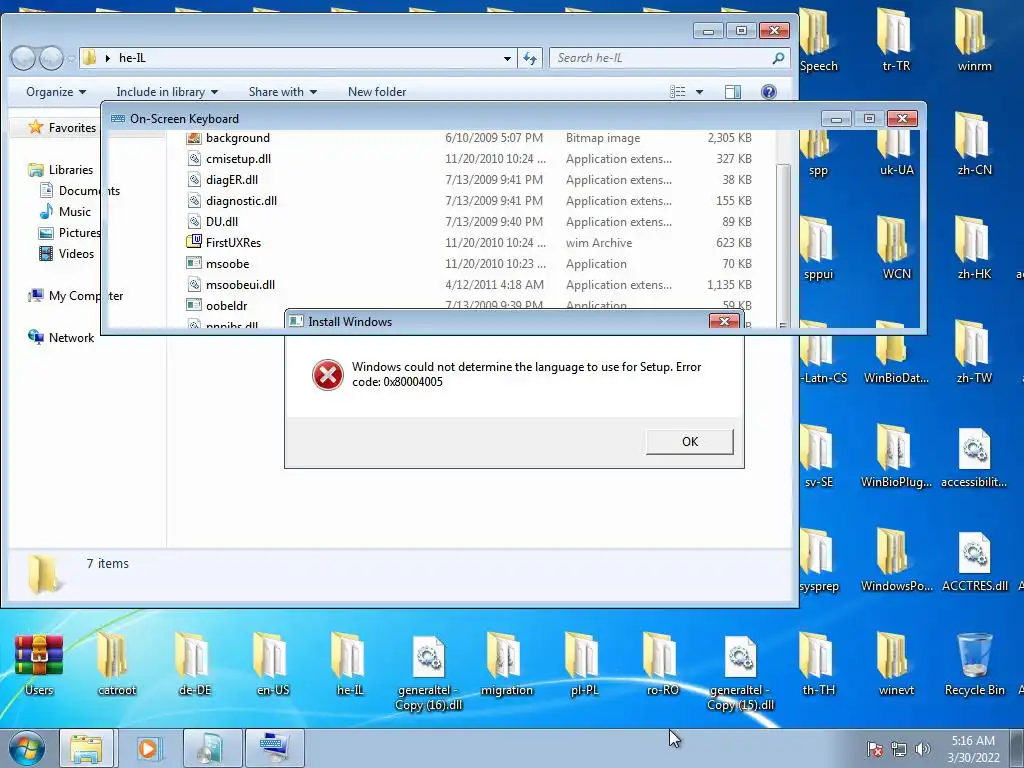The image size is (1024, 768).
Task: Select the zh-CN desktop folder
Action: click(974, 144)
